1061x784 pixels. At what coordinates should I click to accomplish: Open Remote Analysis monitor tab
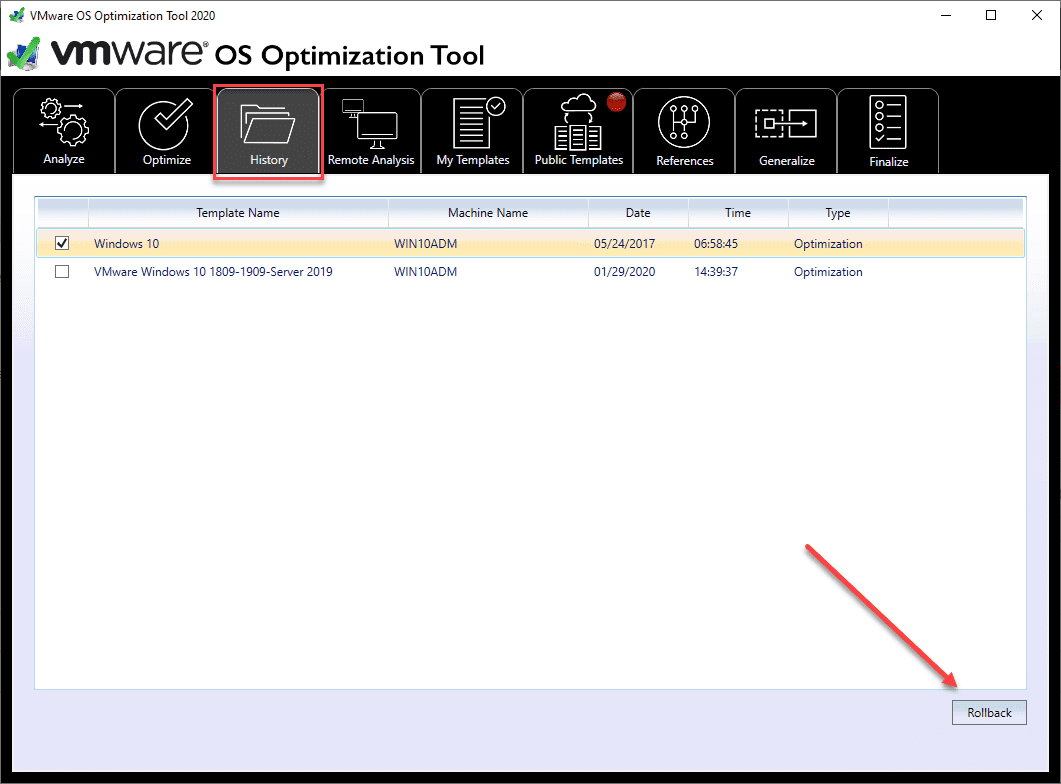click(371, 131)
